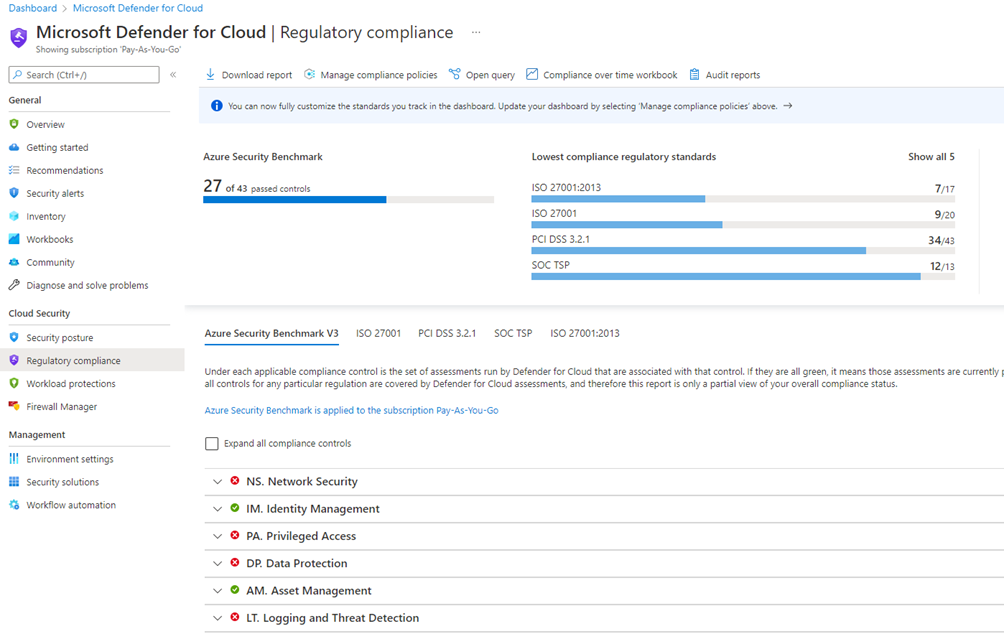Click Compliance over time workbook icon
The height and width of the screenshot is (634, 1004).
[532, 75]
